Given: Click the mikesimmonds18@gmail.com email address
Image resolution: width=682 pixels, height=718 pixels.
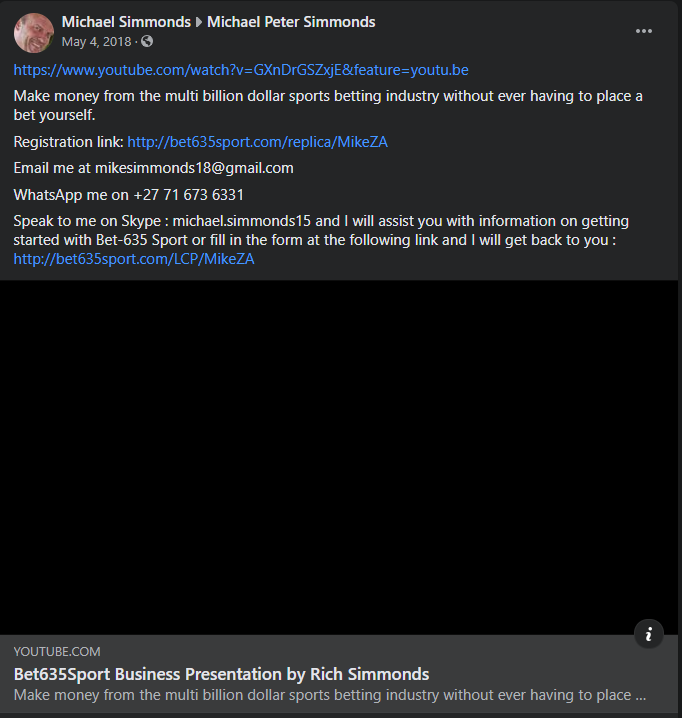Looking at the screenshot, I should tap(194, 168).
